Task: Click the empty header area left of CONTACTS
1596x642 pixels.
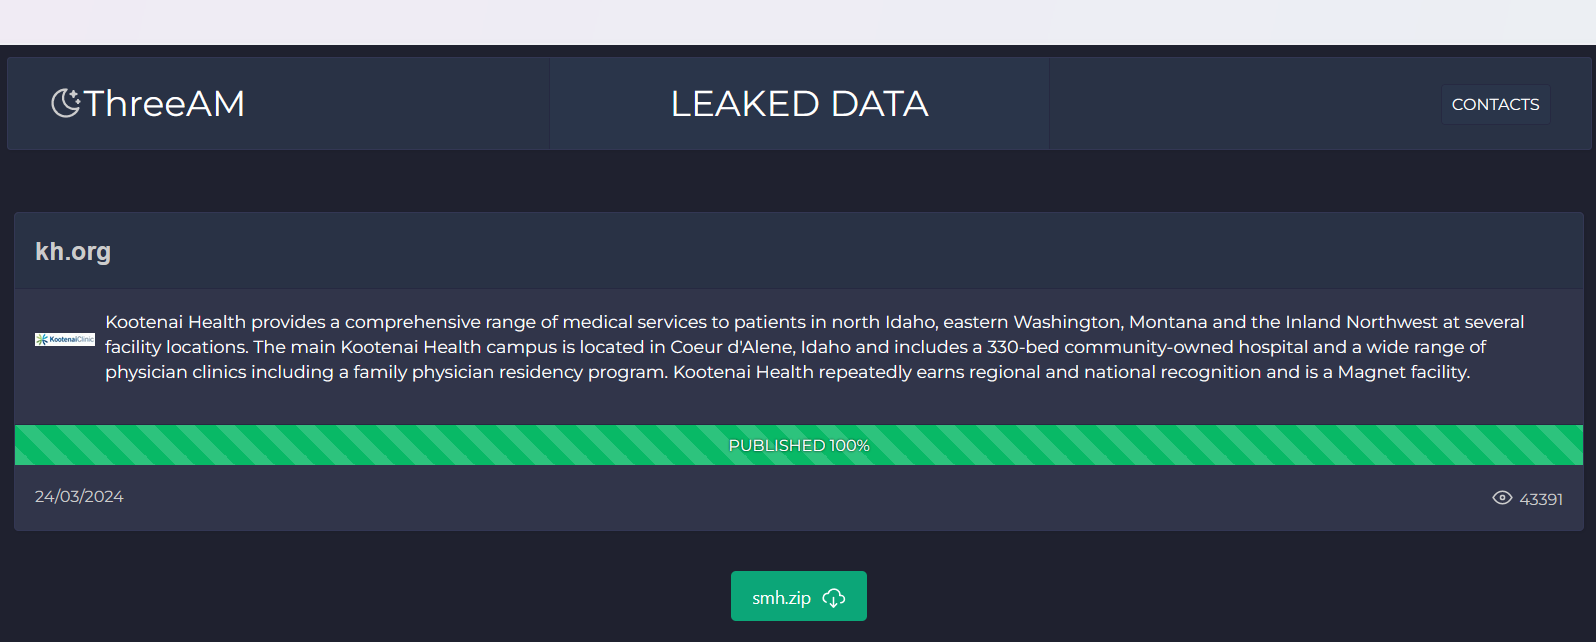Action: tap(1240, 104)
